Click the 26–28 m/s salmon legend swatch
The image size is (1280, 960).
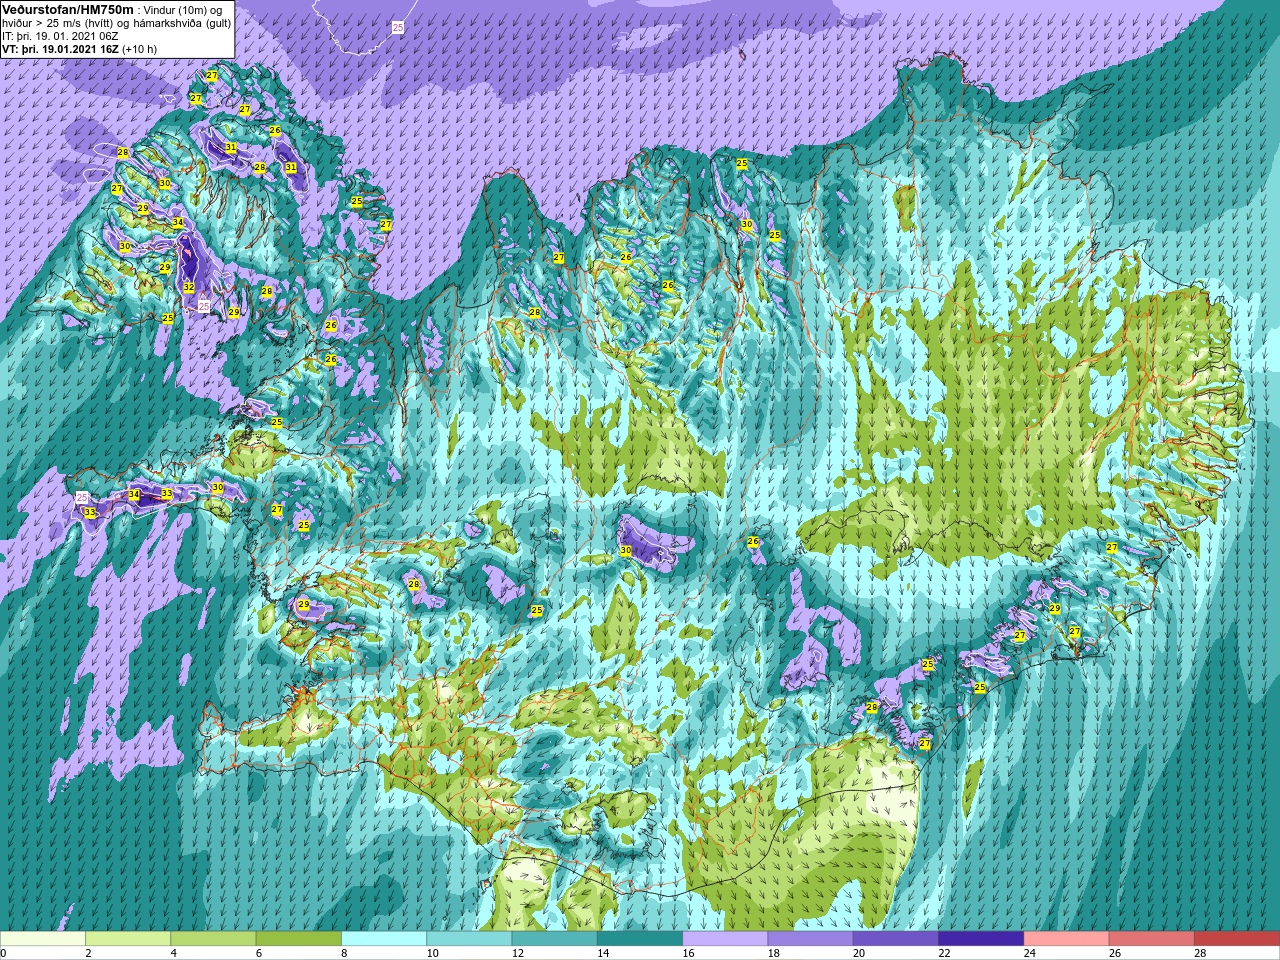click(1151, 939)
